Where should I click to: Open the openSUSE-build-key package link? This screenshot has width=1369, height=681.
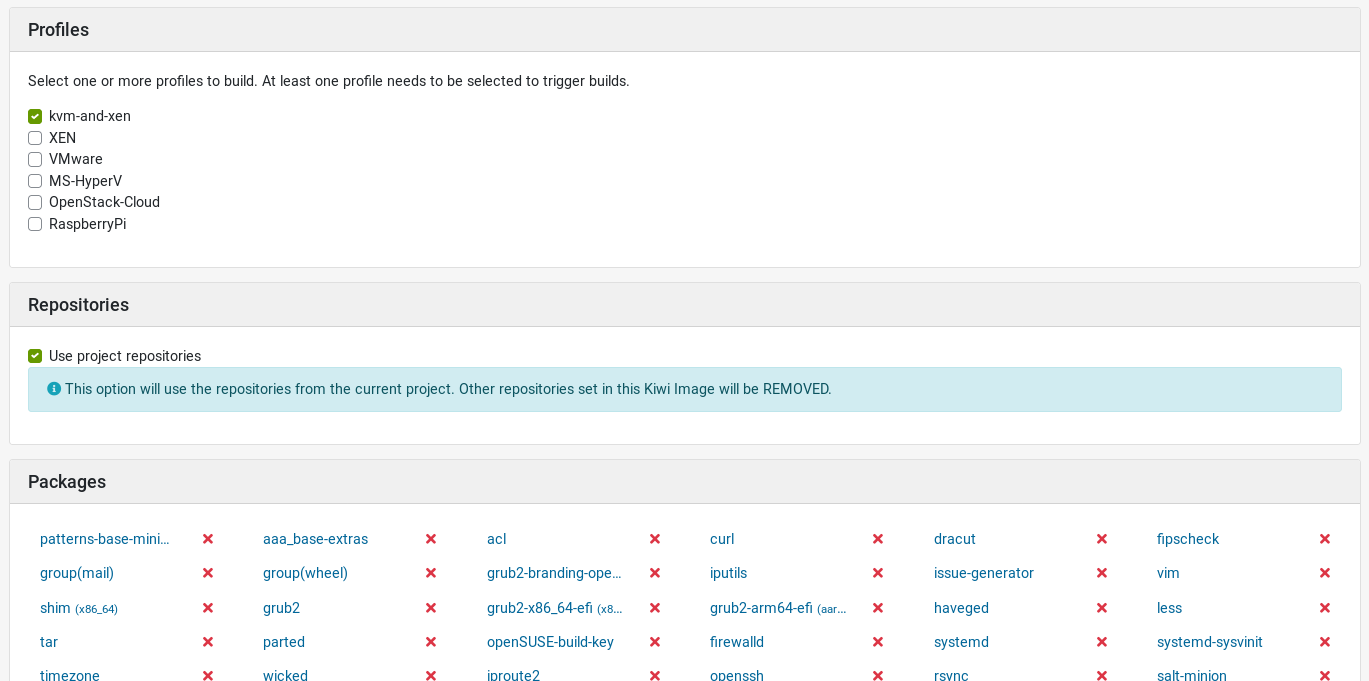click(x=550, y=642)
